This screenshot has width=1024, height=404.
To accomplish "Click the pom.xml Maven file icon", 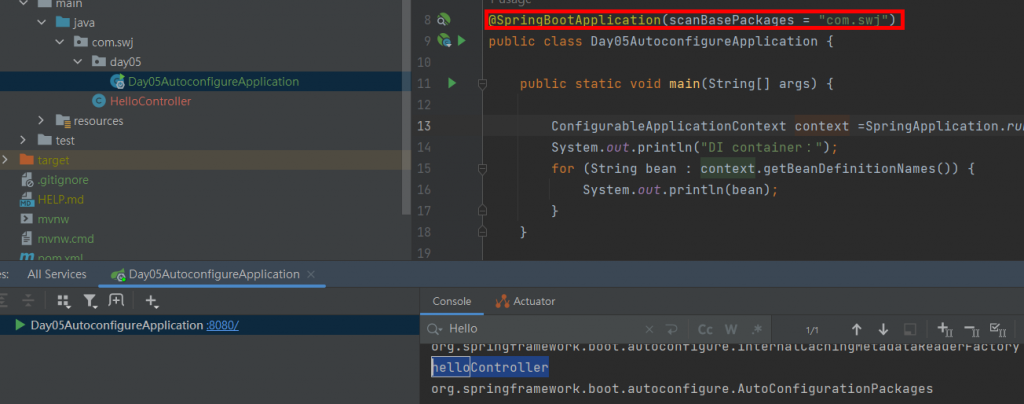I will [27, 257].
